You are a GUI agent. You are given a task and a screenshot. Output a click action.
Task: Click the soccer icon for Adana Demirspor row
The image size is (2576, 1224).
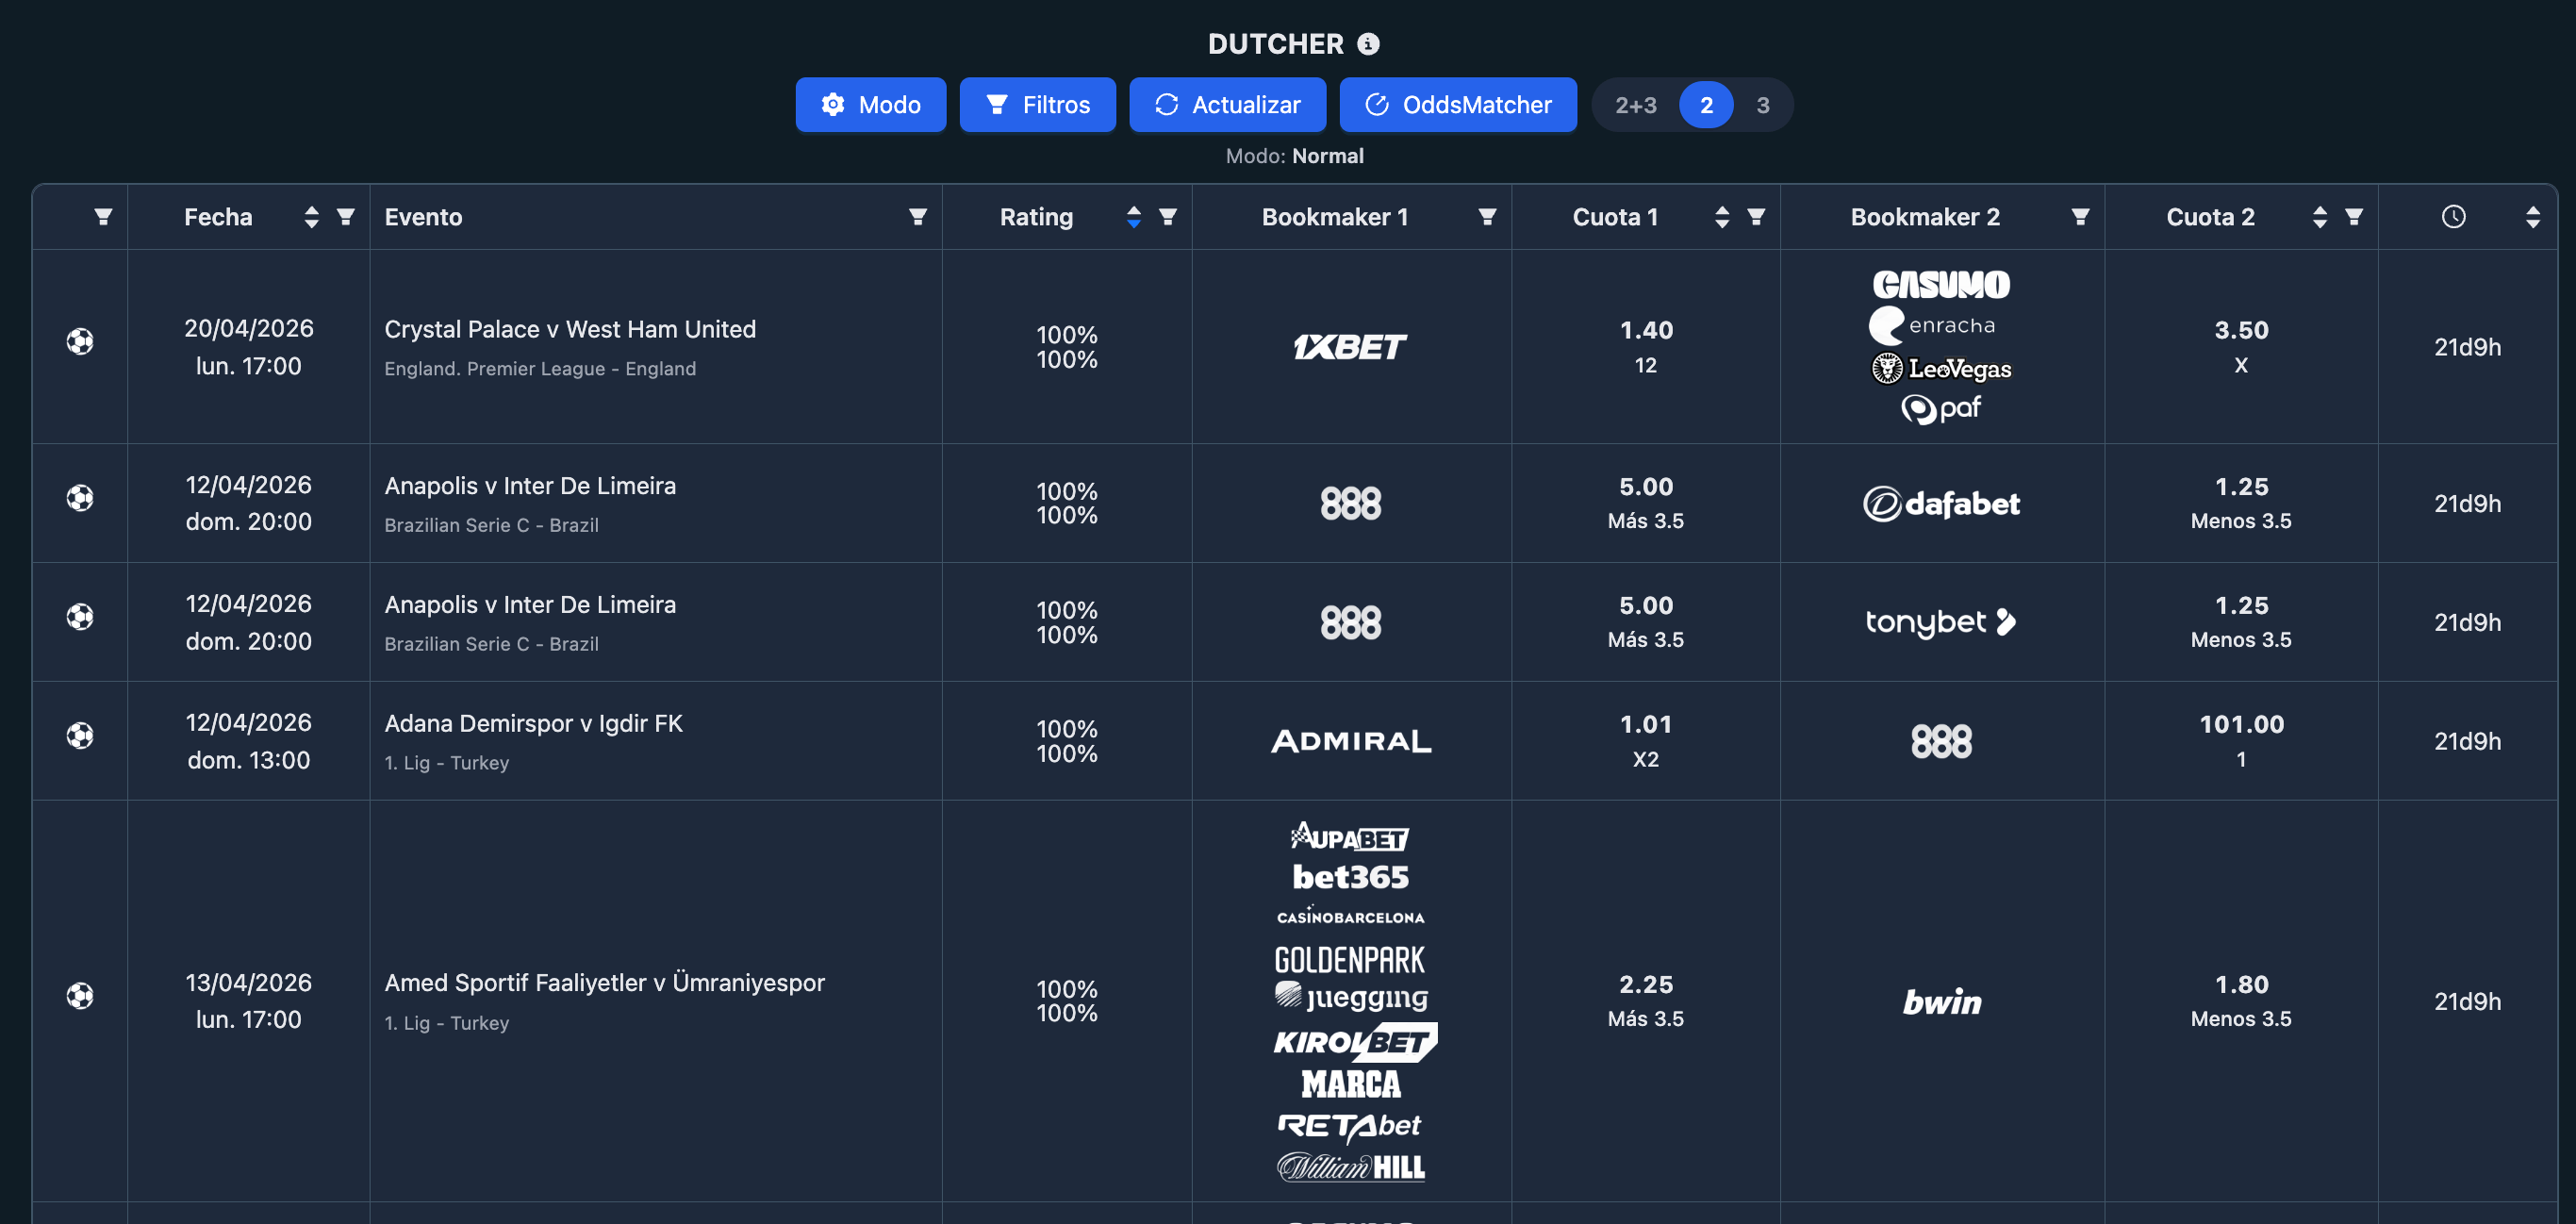[x=80, y=736]
